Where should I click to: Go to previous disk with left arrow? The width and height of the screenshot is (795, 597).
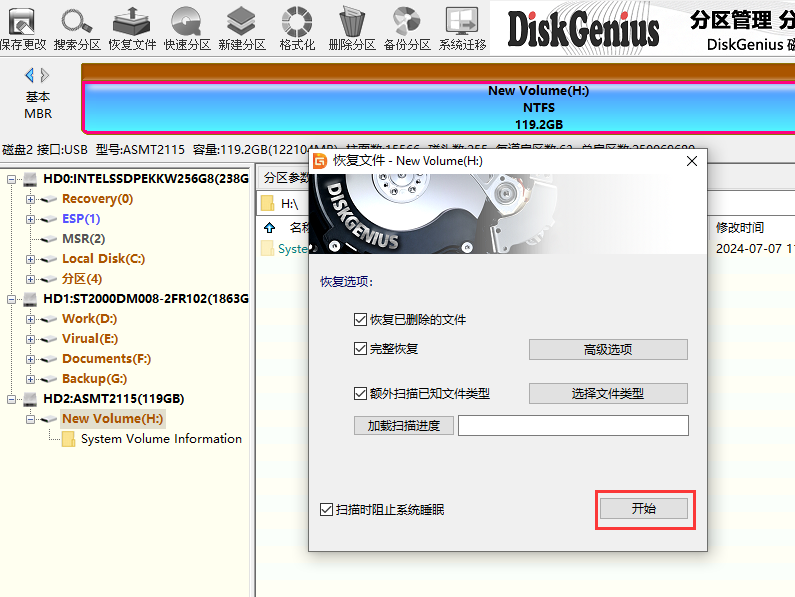click(29, 76)
